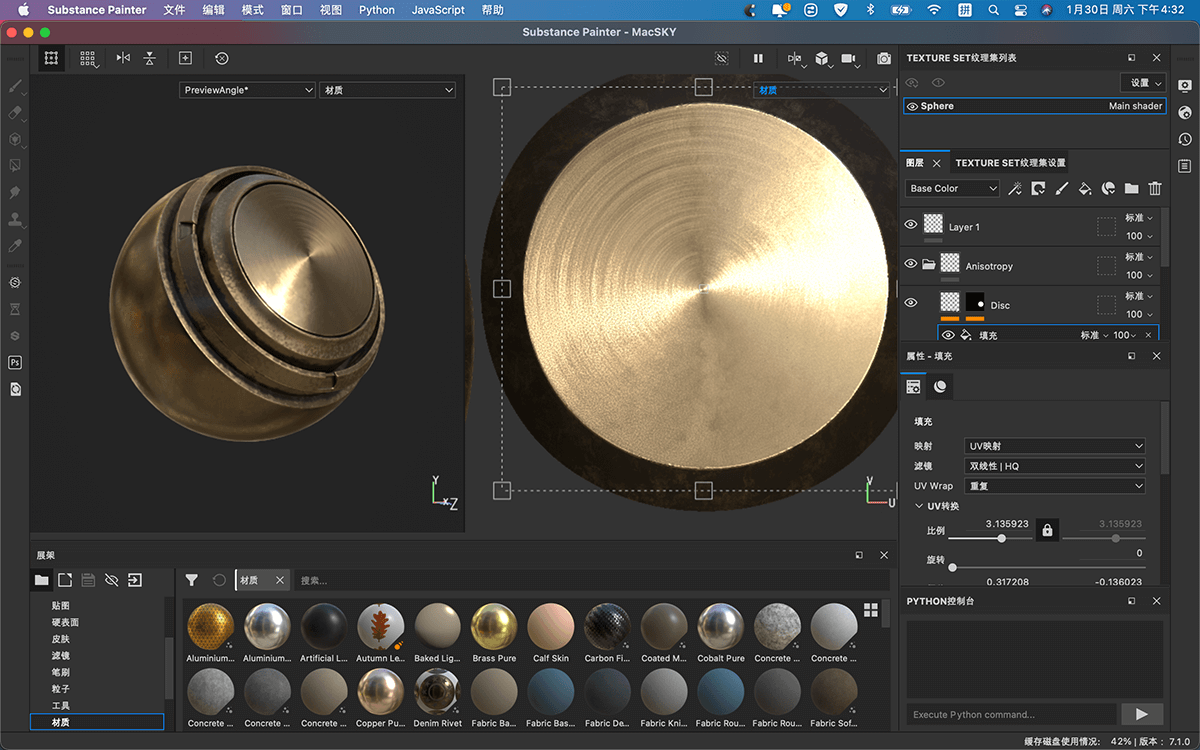Add a magic wand effect to layer

tap(1014, 188)
